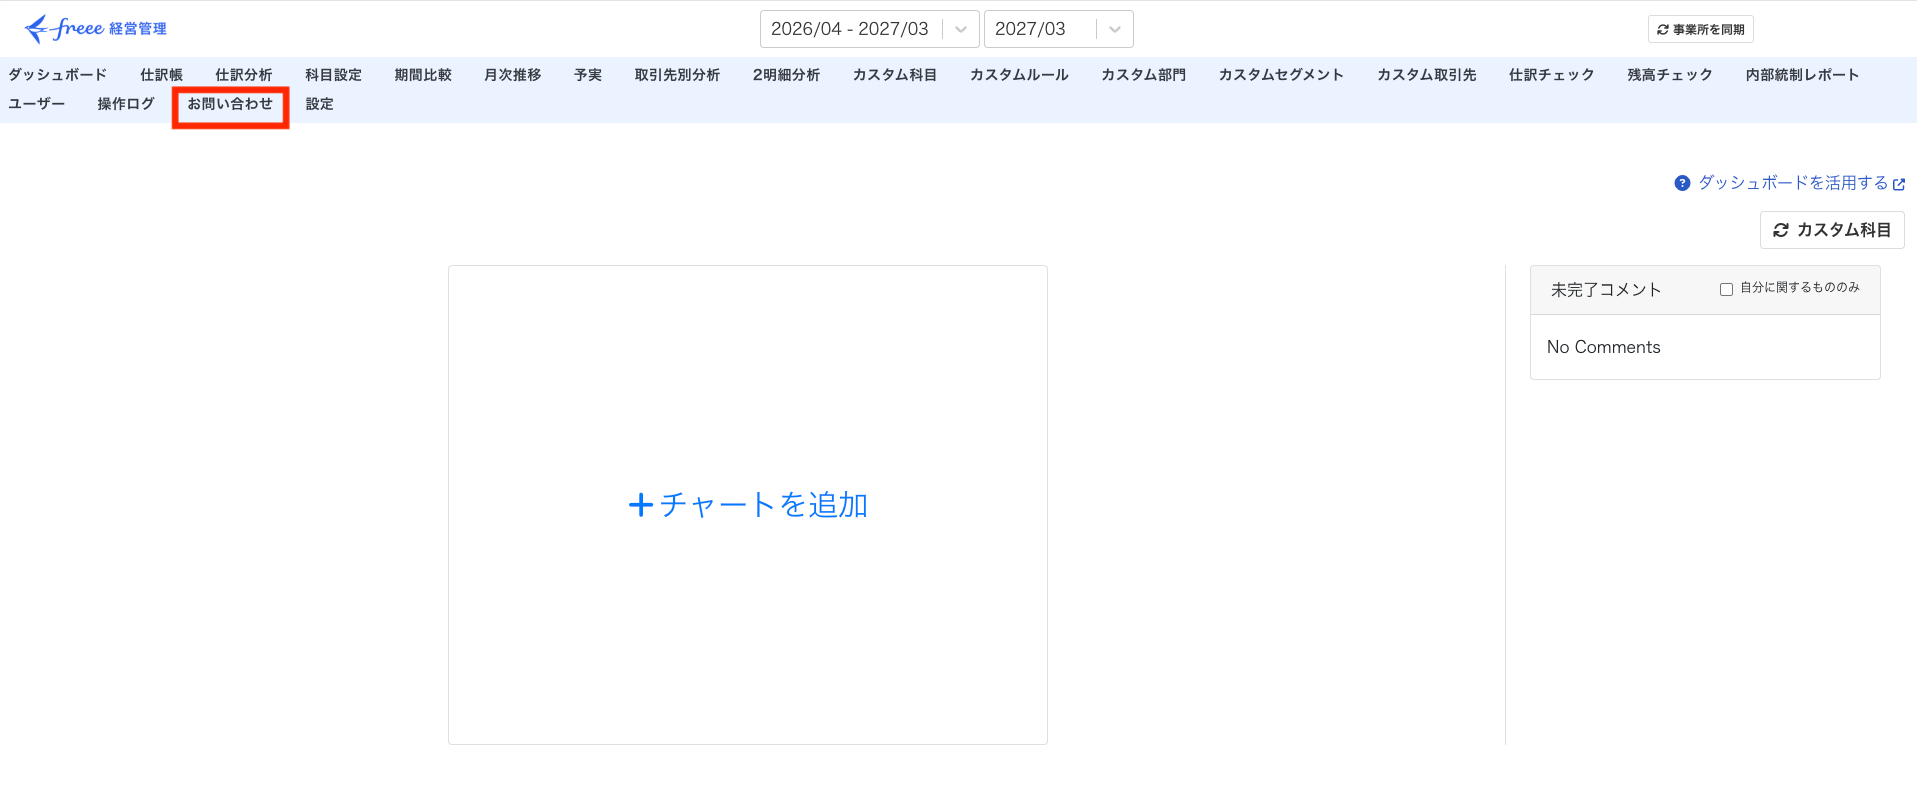Switch to 月次推移

(513, 75)
